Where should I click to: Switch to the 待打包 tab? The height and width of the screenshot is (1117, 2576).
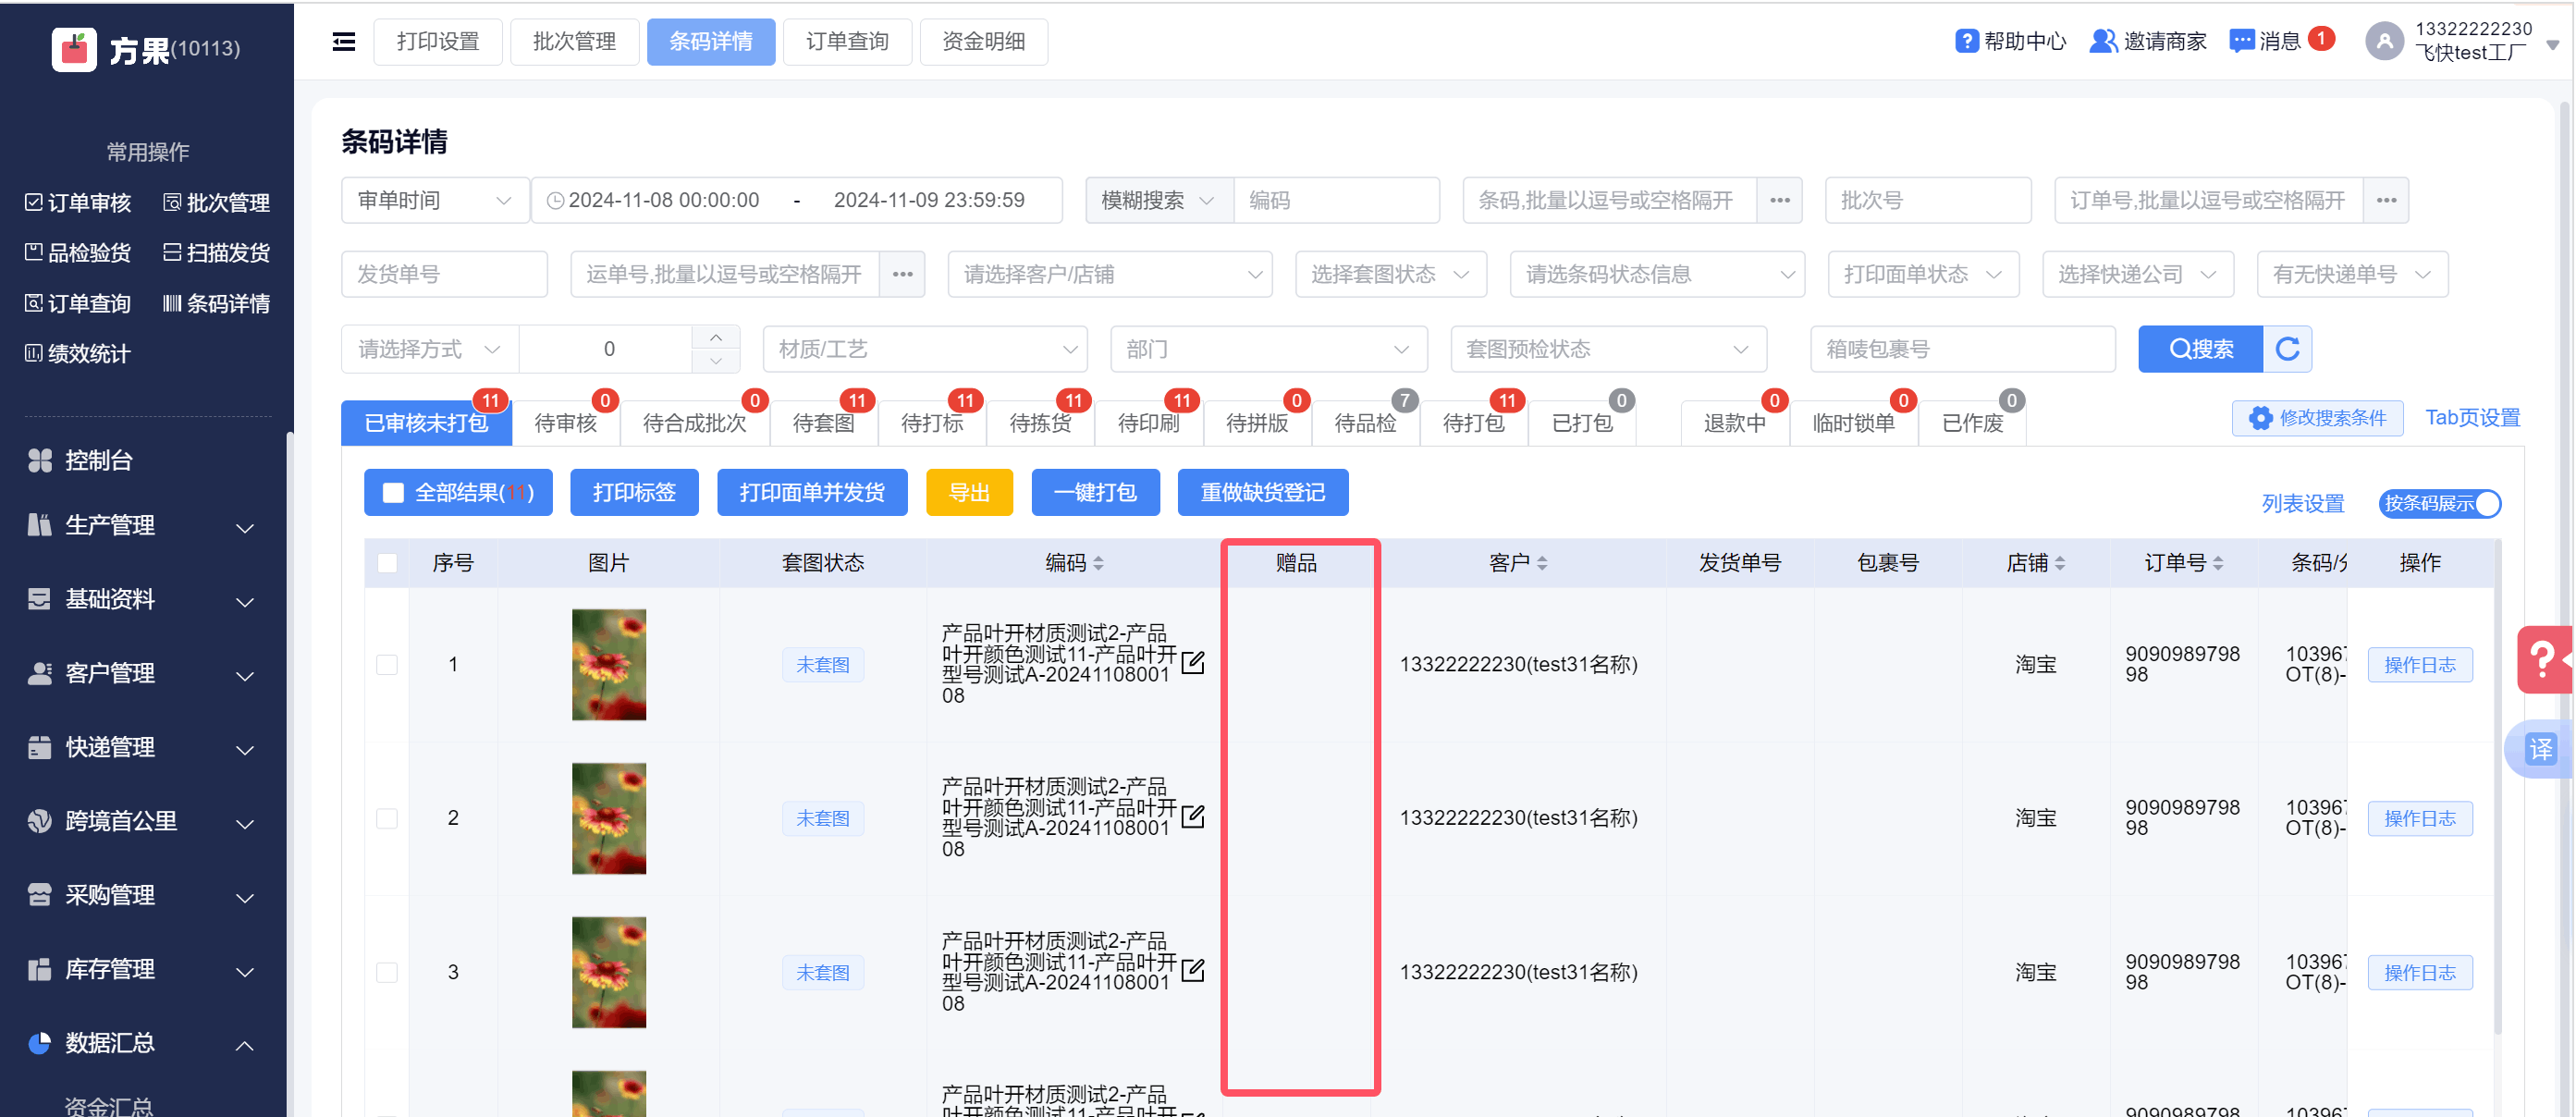(1473, 423)
